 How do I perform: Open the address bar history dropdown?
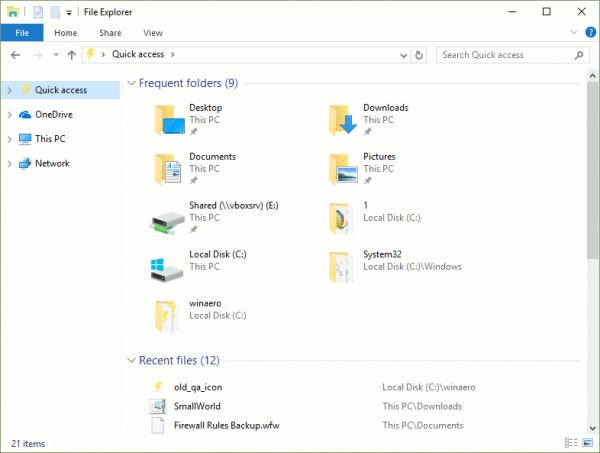pos(403,55)
